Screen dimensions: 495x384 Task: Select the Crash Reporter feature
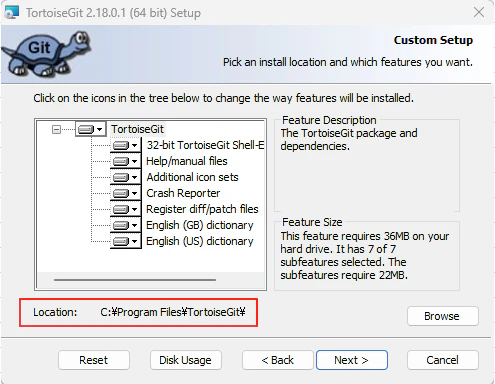183,193
